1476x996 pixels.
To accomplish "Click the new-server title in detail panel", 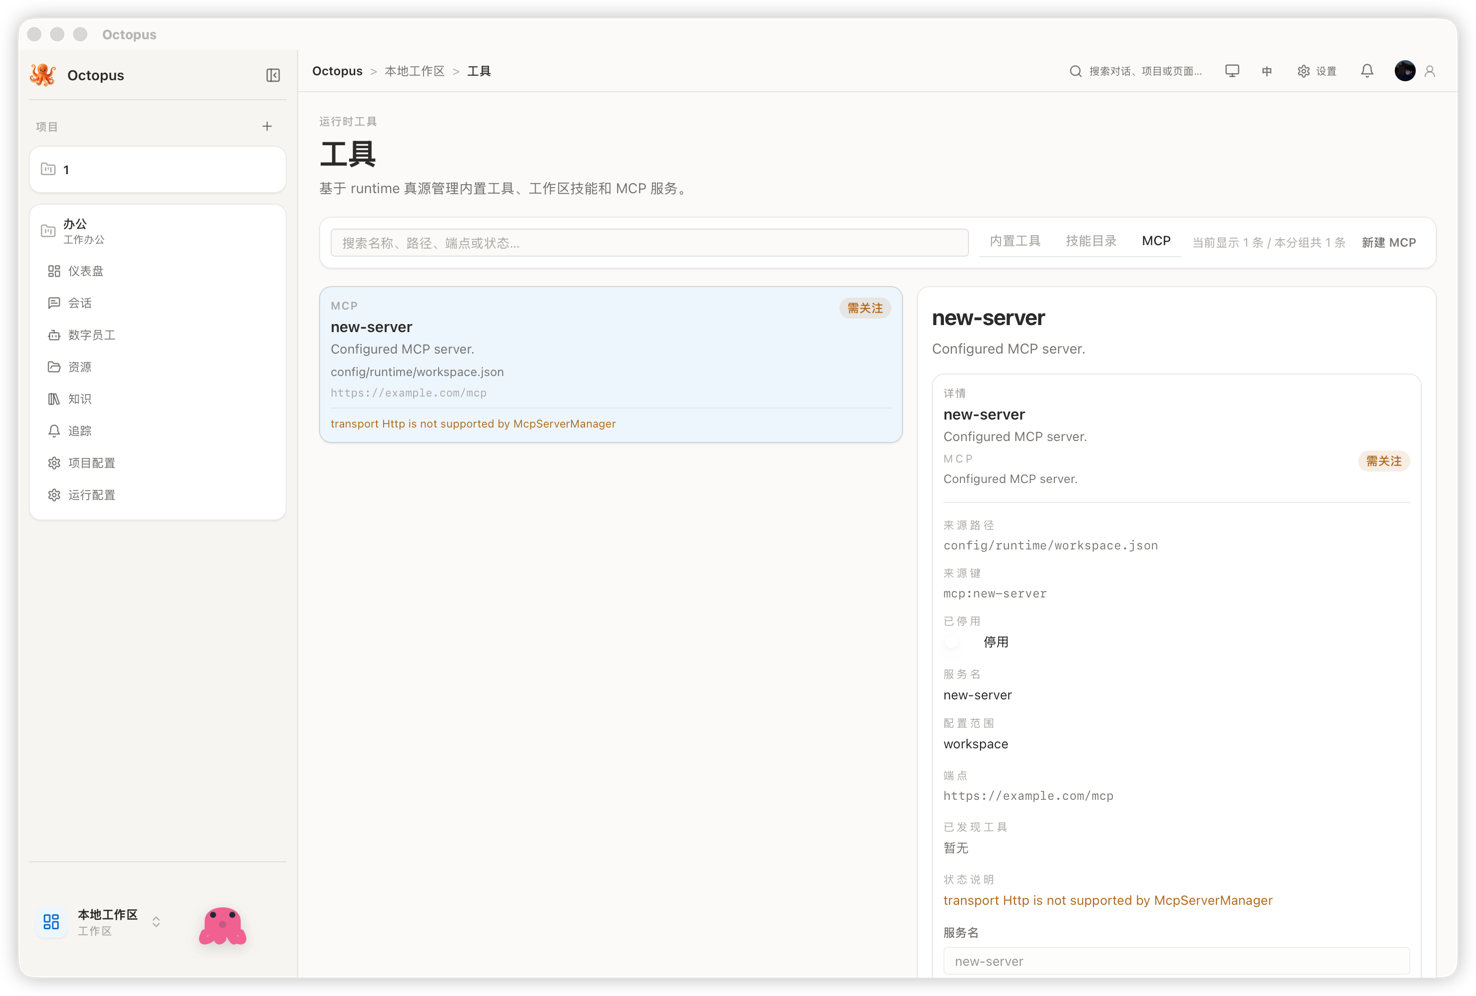I will coord(988,318).
